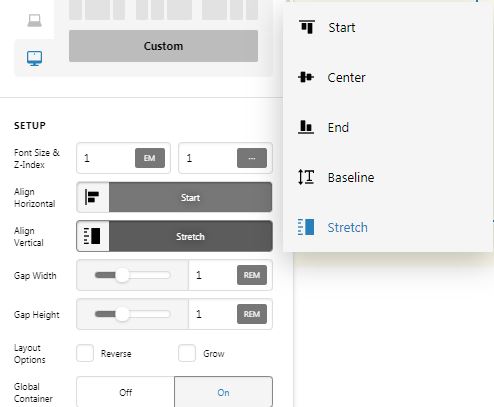Click the Gap Width REM unit button
494x407 pixels.
point(252,275)
